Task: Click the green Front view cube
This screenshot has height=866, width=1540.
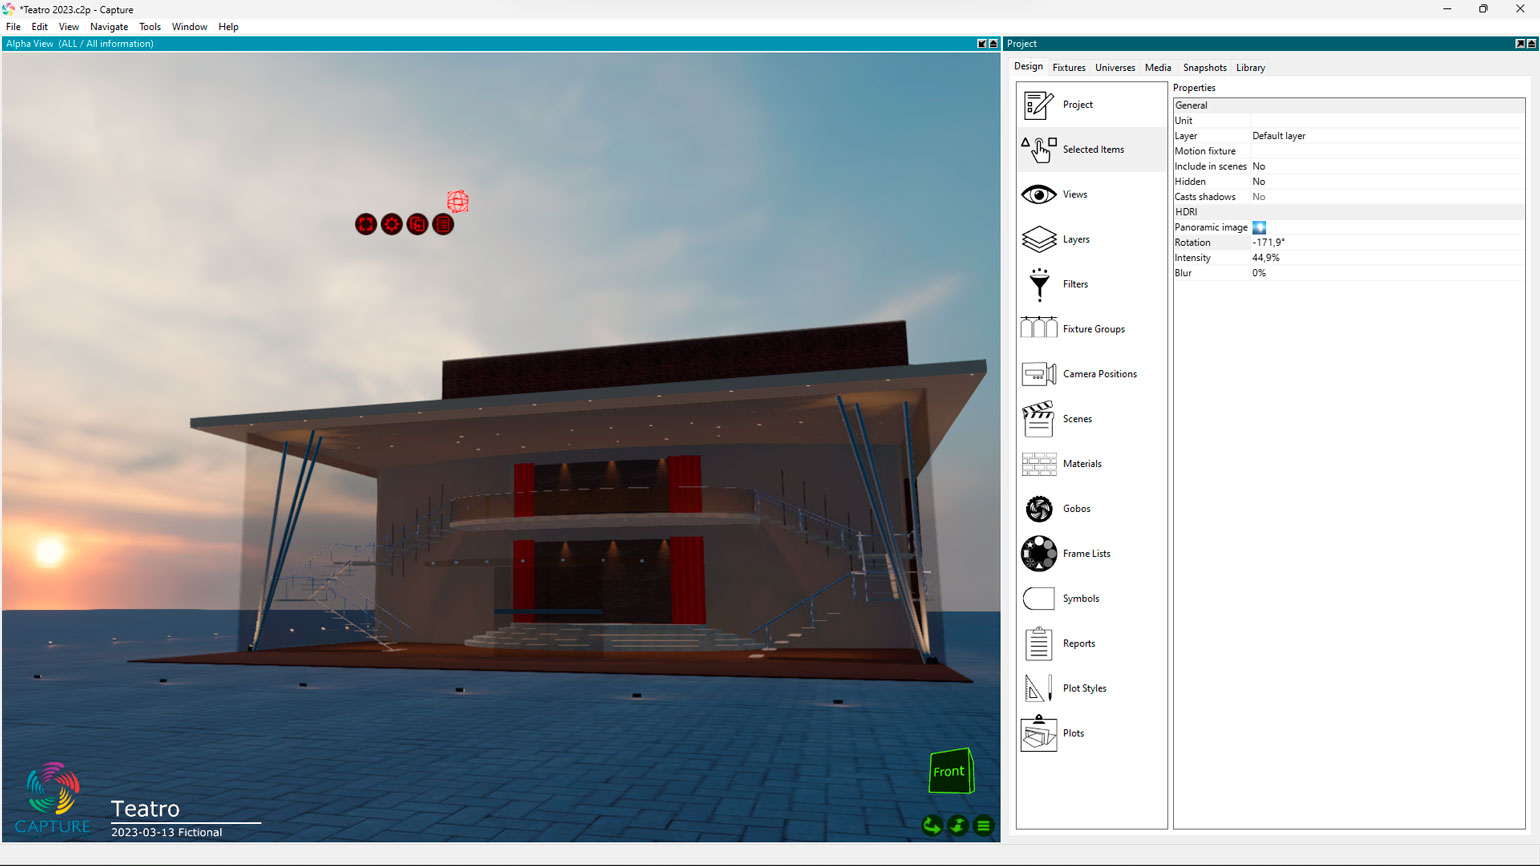Action: coord(950,771)
